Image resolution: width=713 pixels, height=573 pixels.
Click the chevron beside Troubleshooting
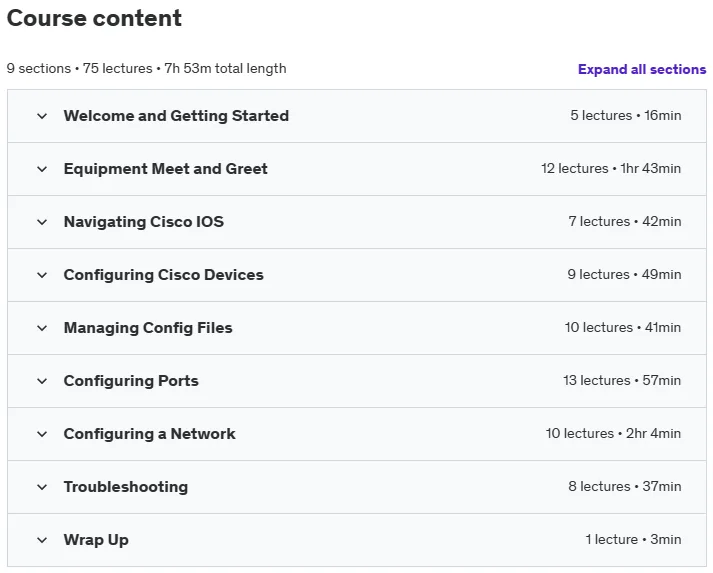click(x=42, y=487)
